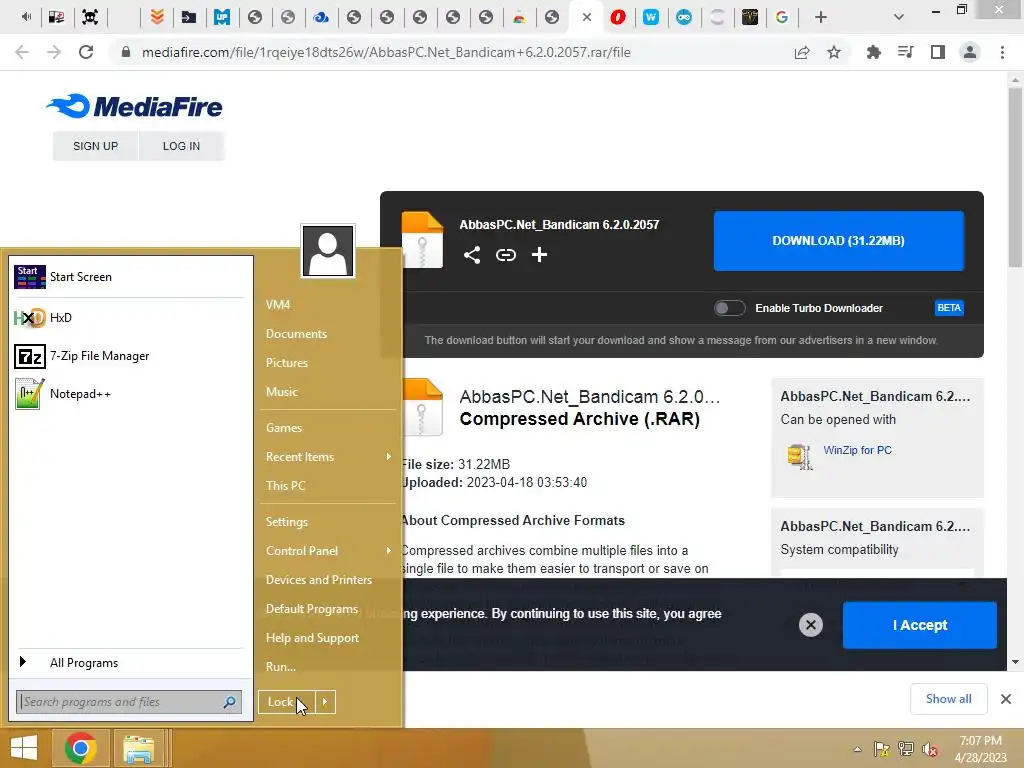Screen dimensions: 1024x768
Task: Open the Start Screen entry
Action: pos(129,277)
